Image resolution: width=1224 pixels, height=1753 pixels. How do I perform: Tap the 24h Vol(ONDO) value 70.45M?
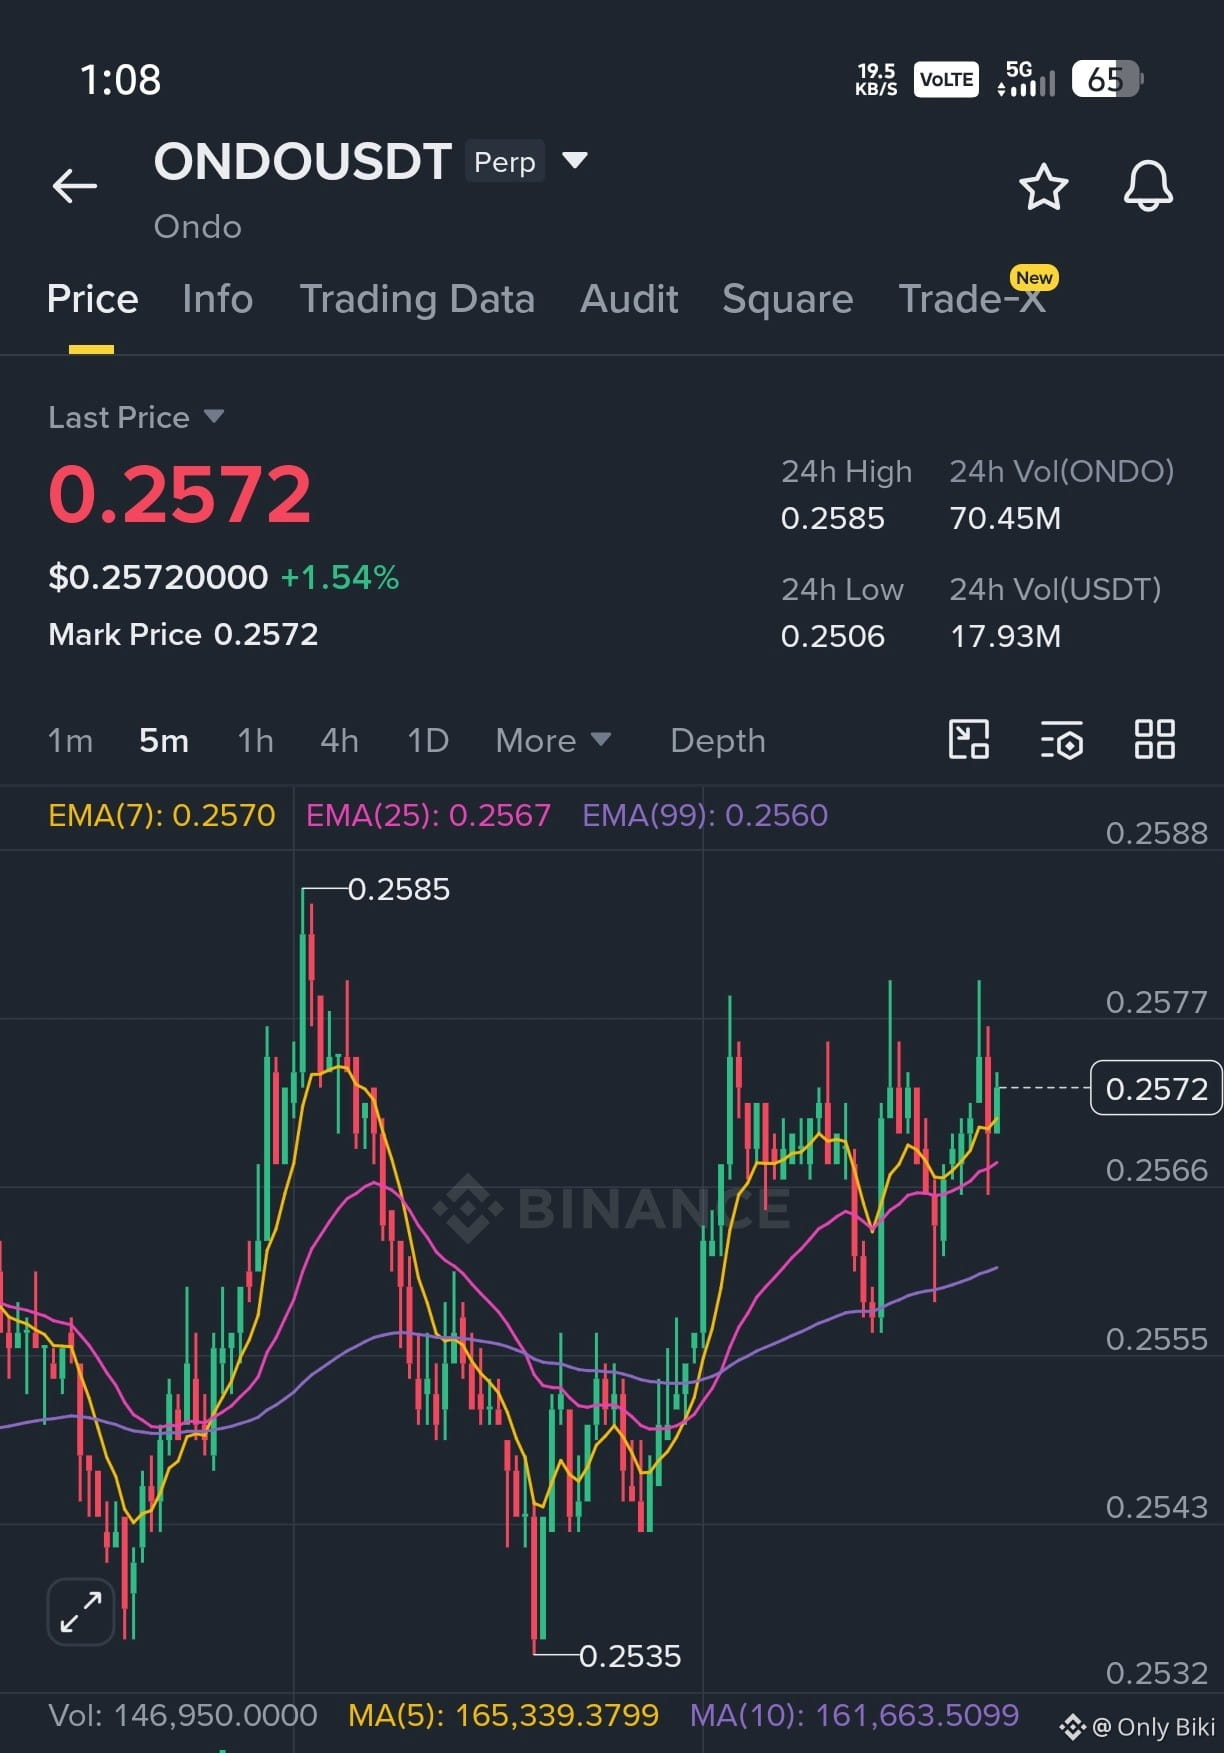1005,518
